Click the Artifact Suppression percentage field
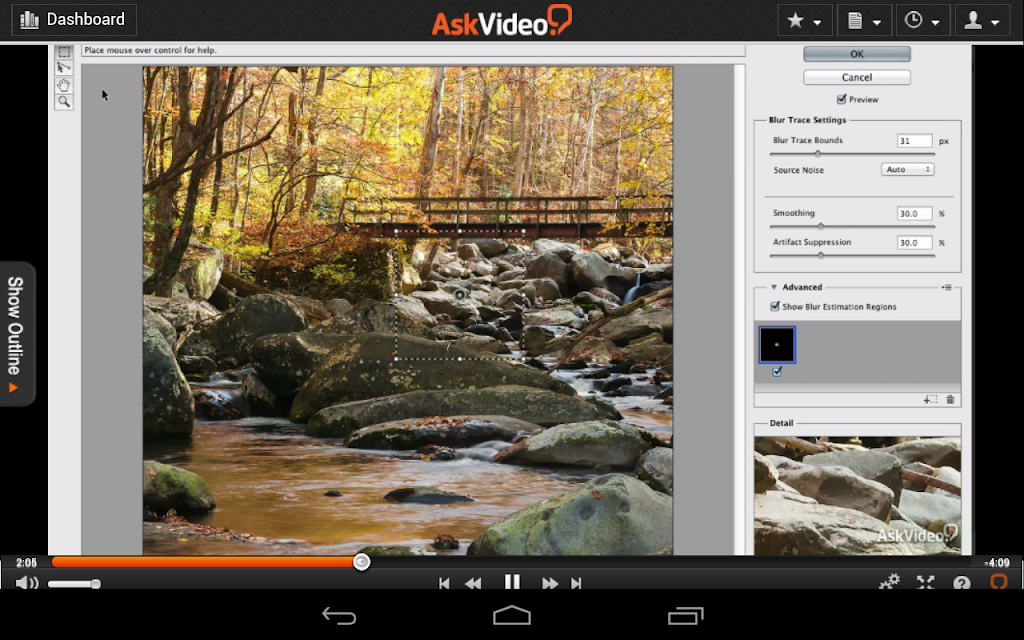 914,242
